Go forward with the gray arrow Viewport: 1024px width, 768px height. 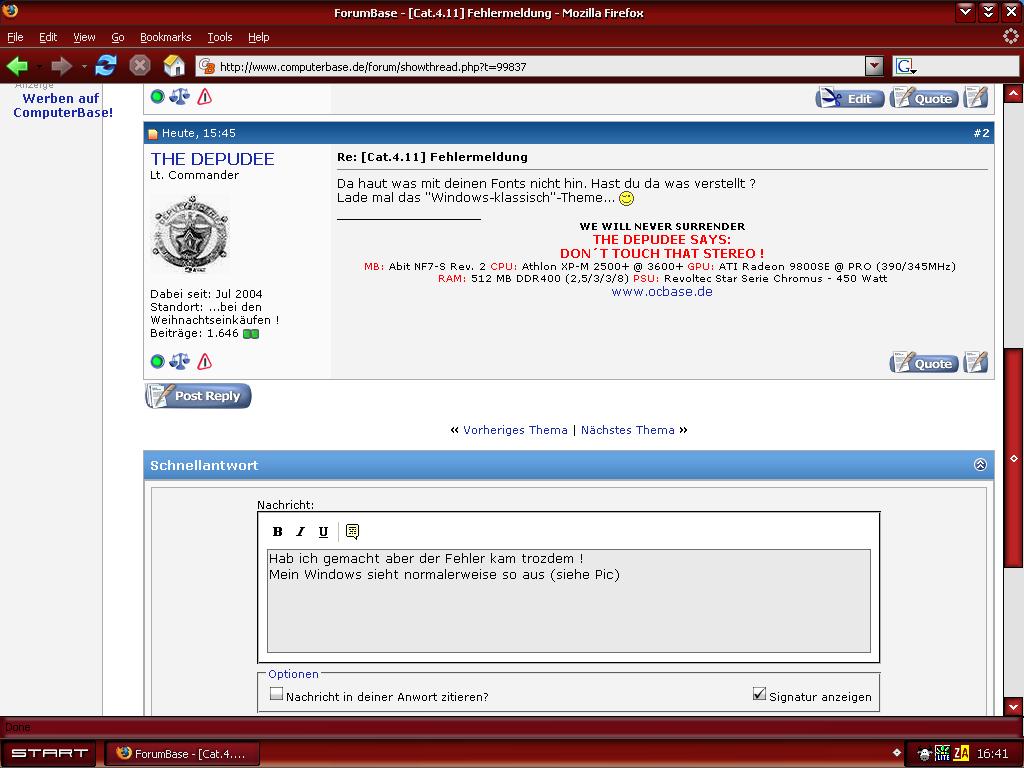click(61, 66)
